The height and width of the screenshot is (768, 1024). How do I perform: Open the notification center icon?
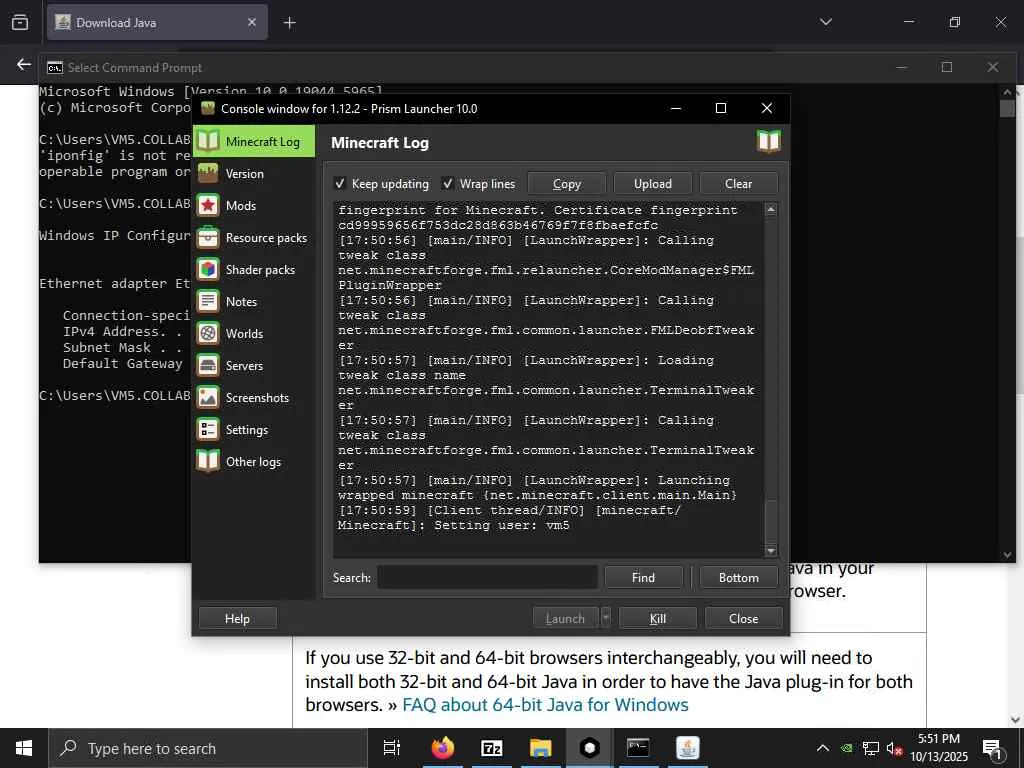pos(991,748)
